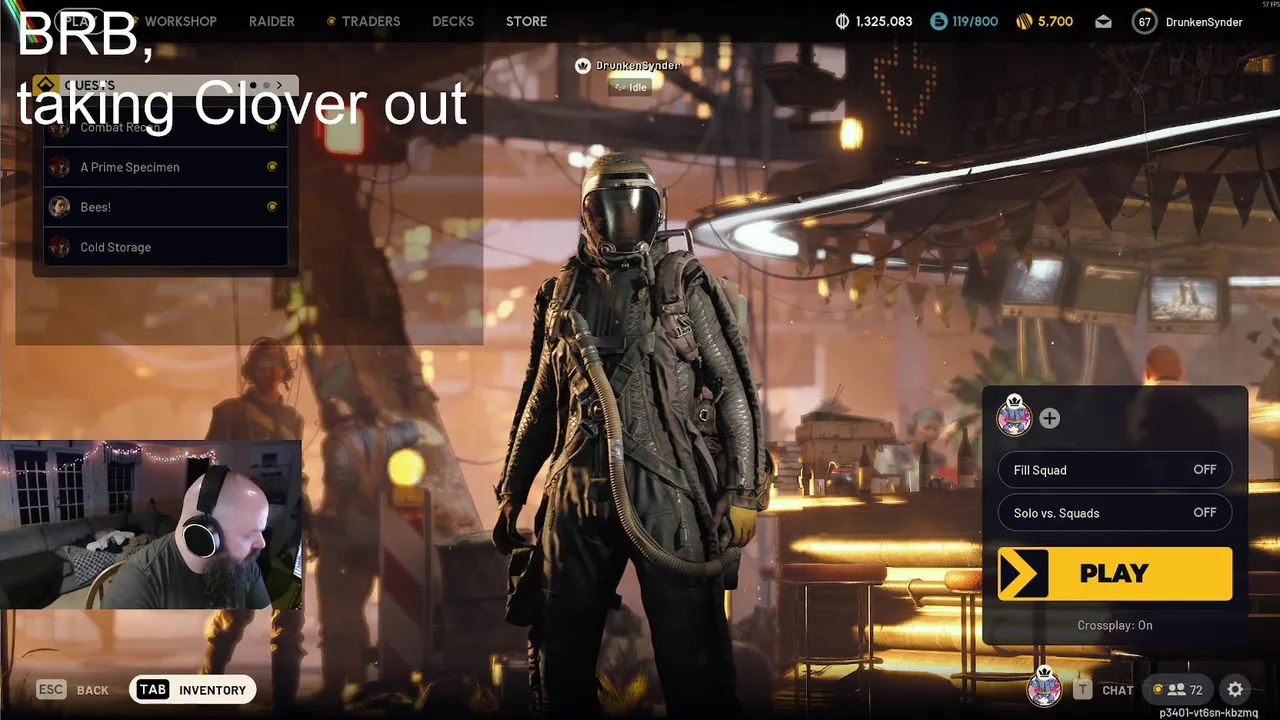
Task: Select the Combat Recon quest
Action: 166,127
